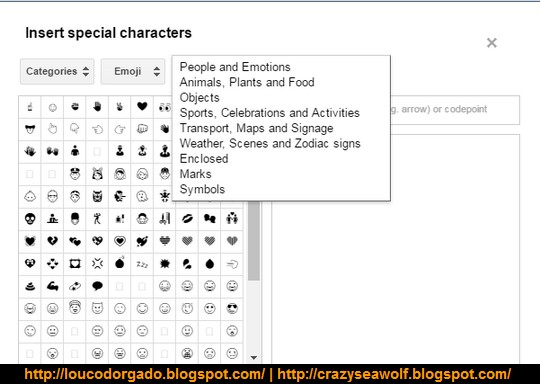Insert the black speech balloon emoji
Screen dimensions: 540x384
[97, 286]
